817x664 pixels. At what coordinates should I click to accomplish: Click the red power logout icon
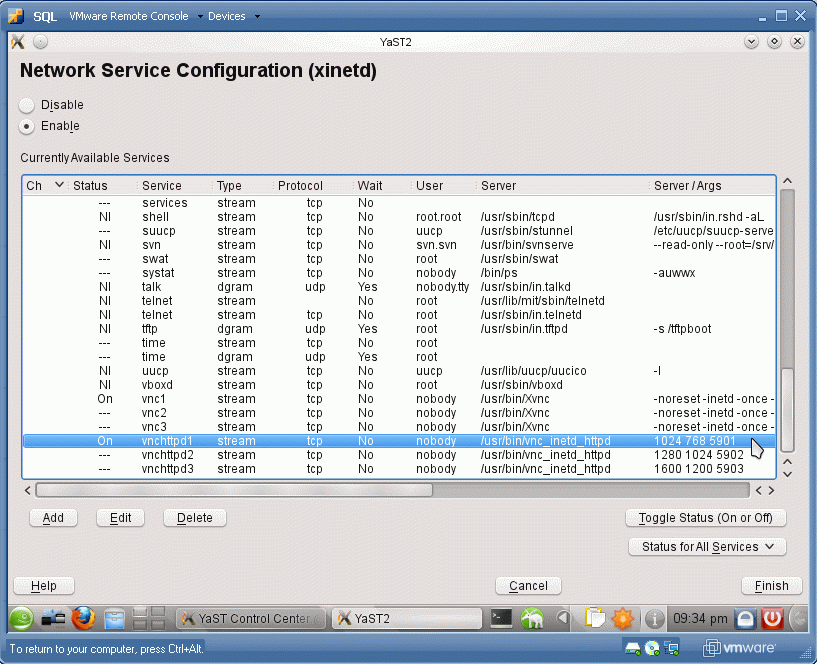point(772,619)
